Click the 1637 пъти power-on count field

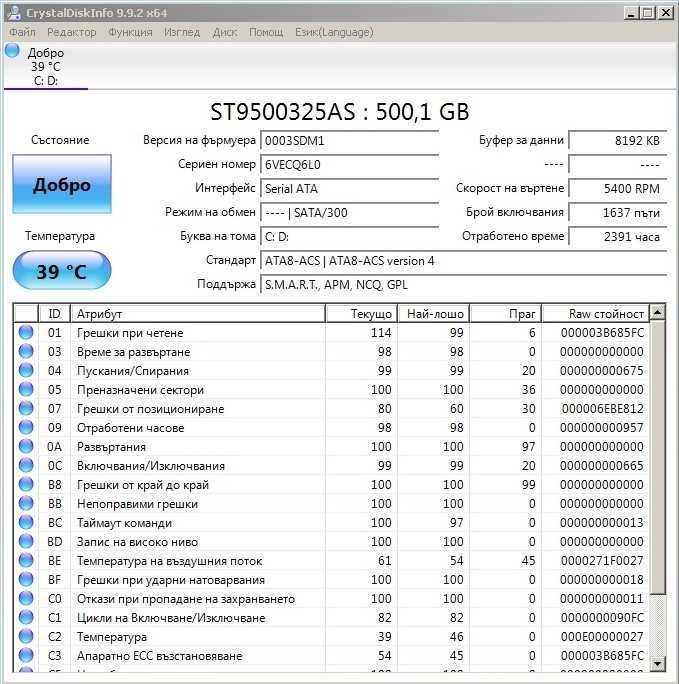pyautogui.click(x=618, y=212)
